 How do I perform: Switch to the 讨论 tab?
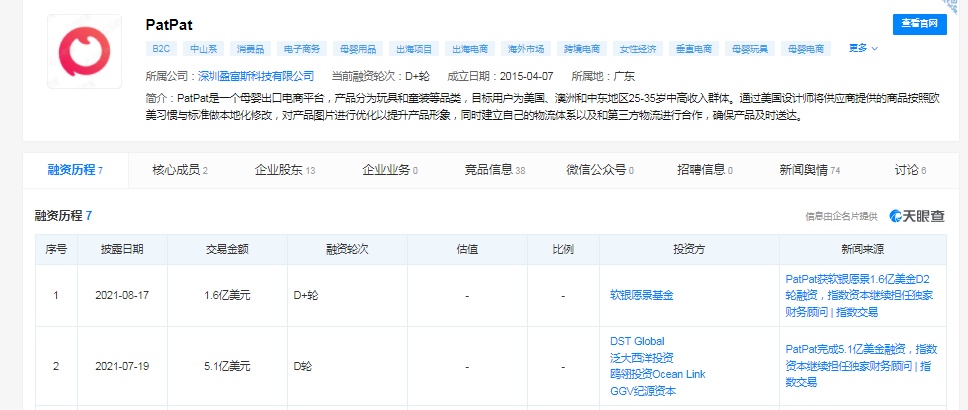[x=910, y=170]
